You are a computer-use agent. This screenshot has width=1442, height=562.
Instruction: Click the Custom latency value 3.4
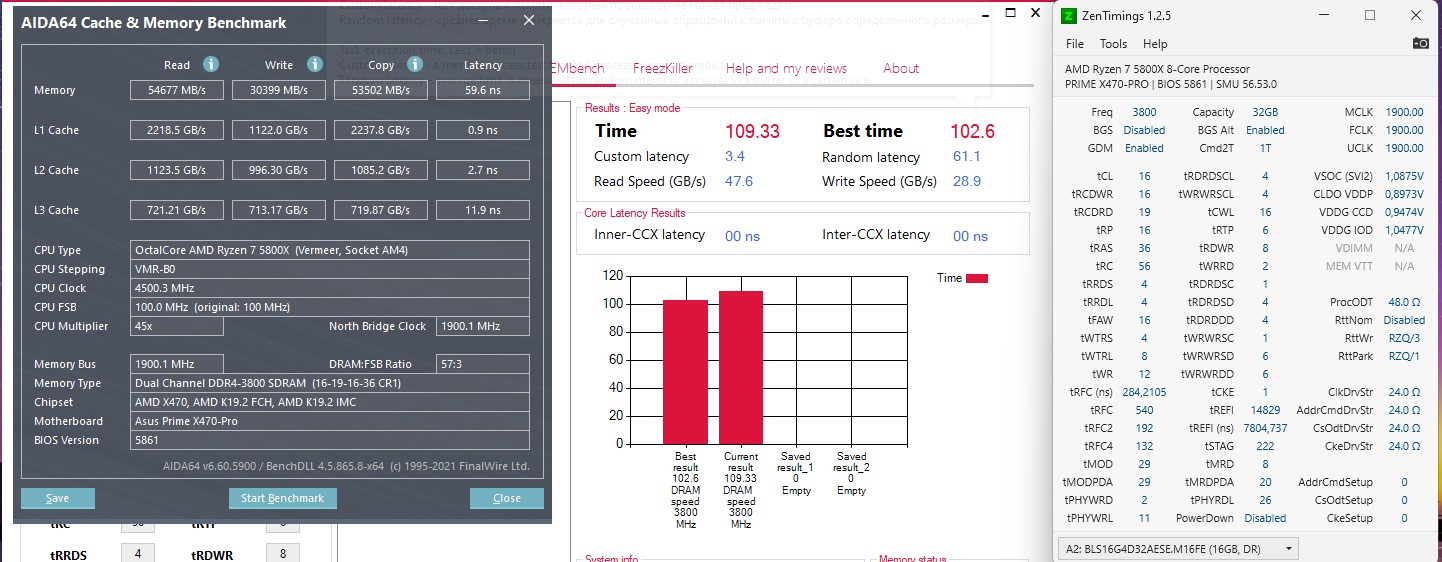[734, 157]
